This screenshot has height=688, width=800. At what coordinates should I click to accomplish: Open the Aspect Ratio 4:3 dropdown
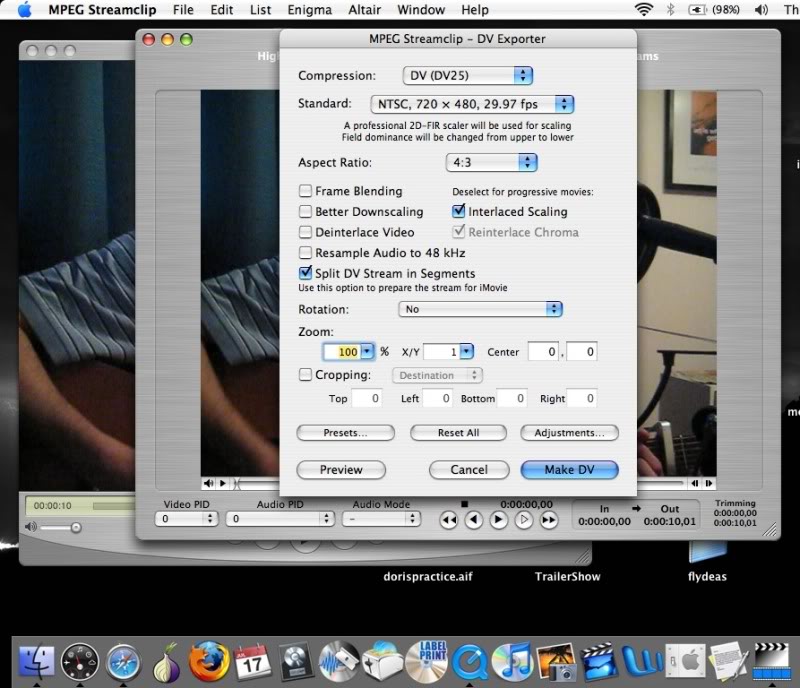click(492, 162)
